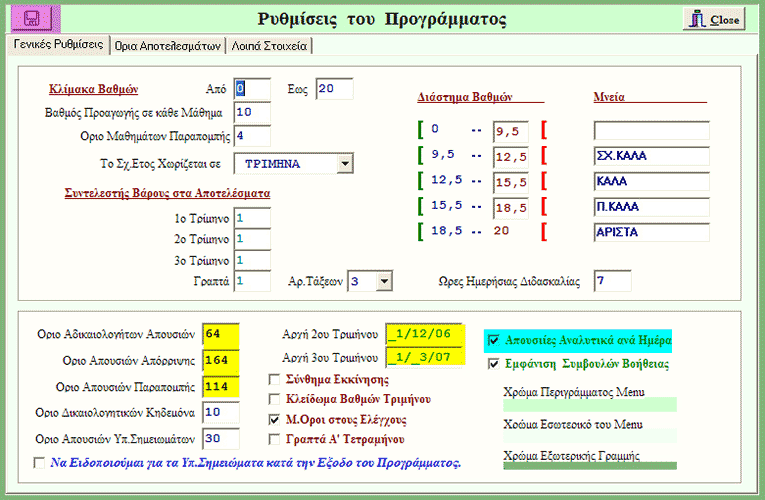Toggle Κλείδωμα Βαθμών Τριμήνου checkbox
The height and width of the screenshot is (500, 765).
[275, 399]
